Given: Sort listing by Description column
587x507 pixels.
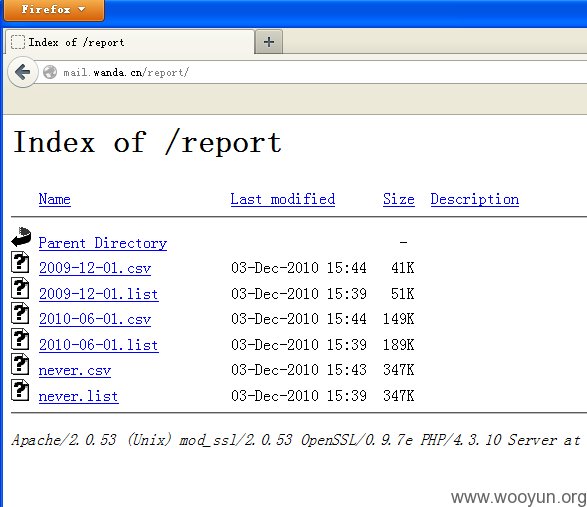Looking at the screenshot, I should click(475, 199).
